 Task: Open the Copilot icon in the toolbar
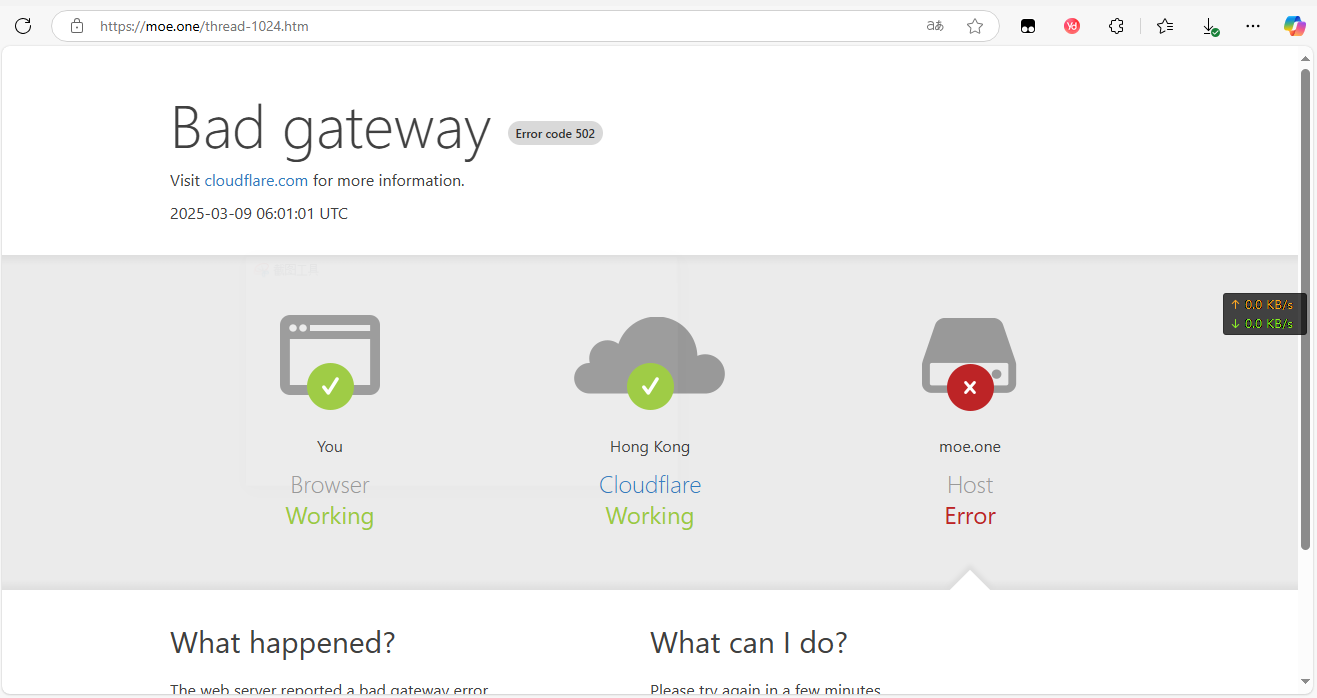[x=1295, y=26]
